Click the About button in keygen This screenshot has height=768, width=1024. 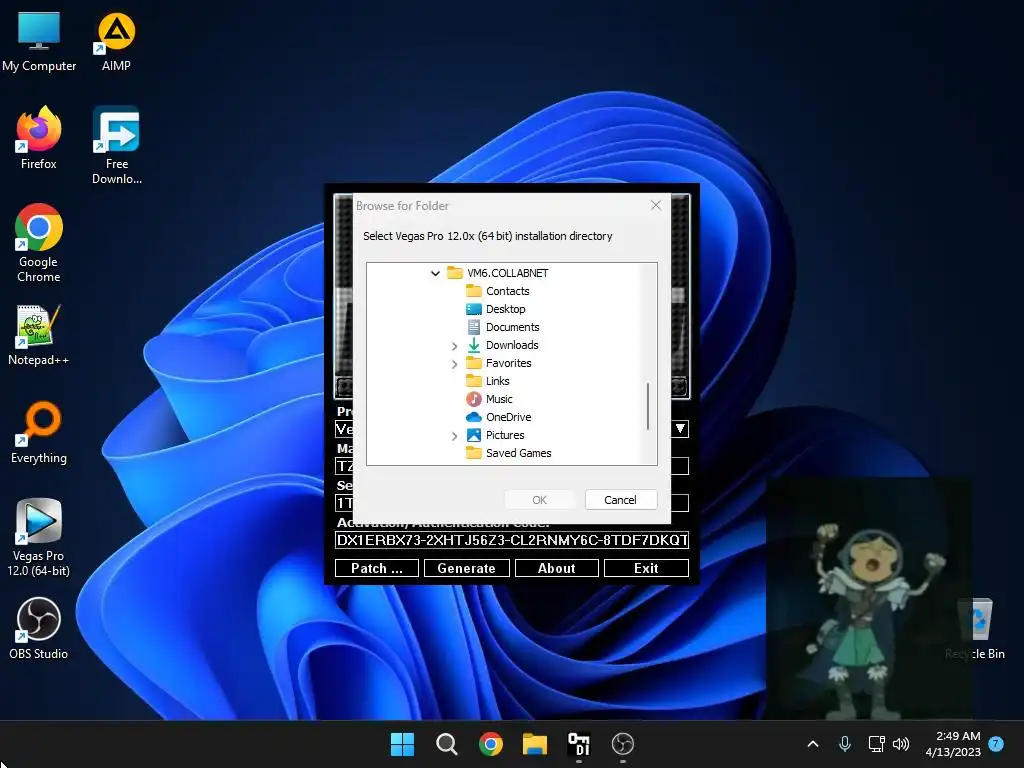(x=556, y=568)
